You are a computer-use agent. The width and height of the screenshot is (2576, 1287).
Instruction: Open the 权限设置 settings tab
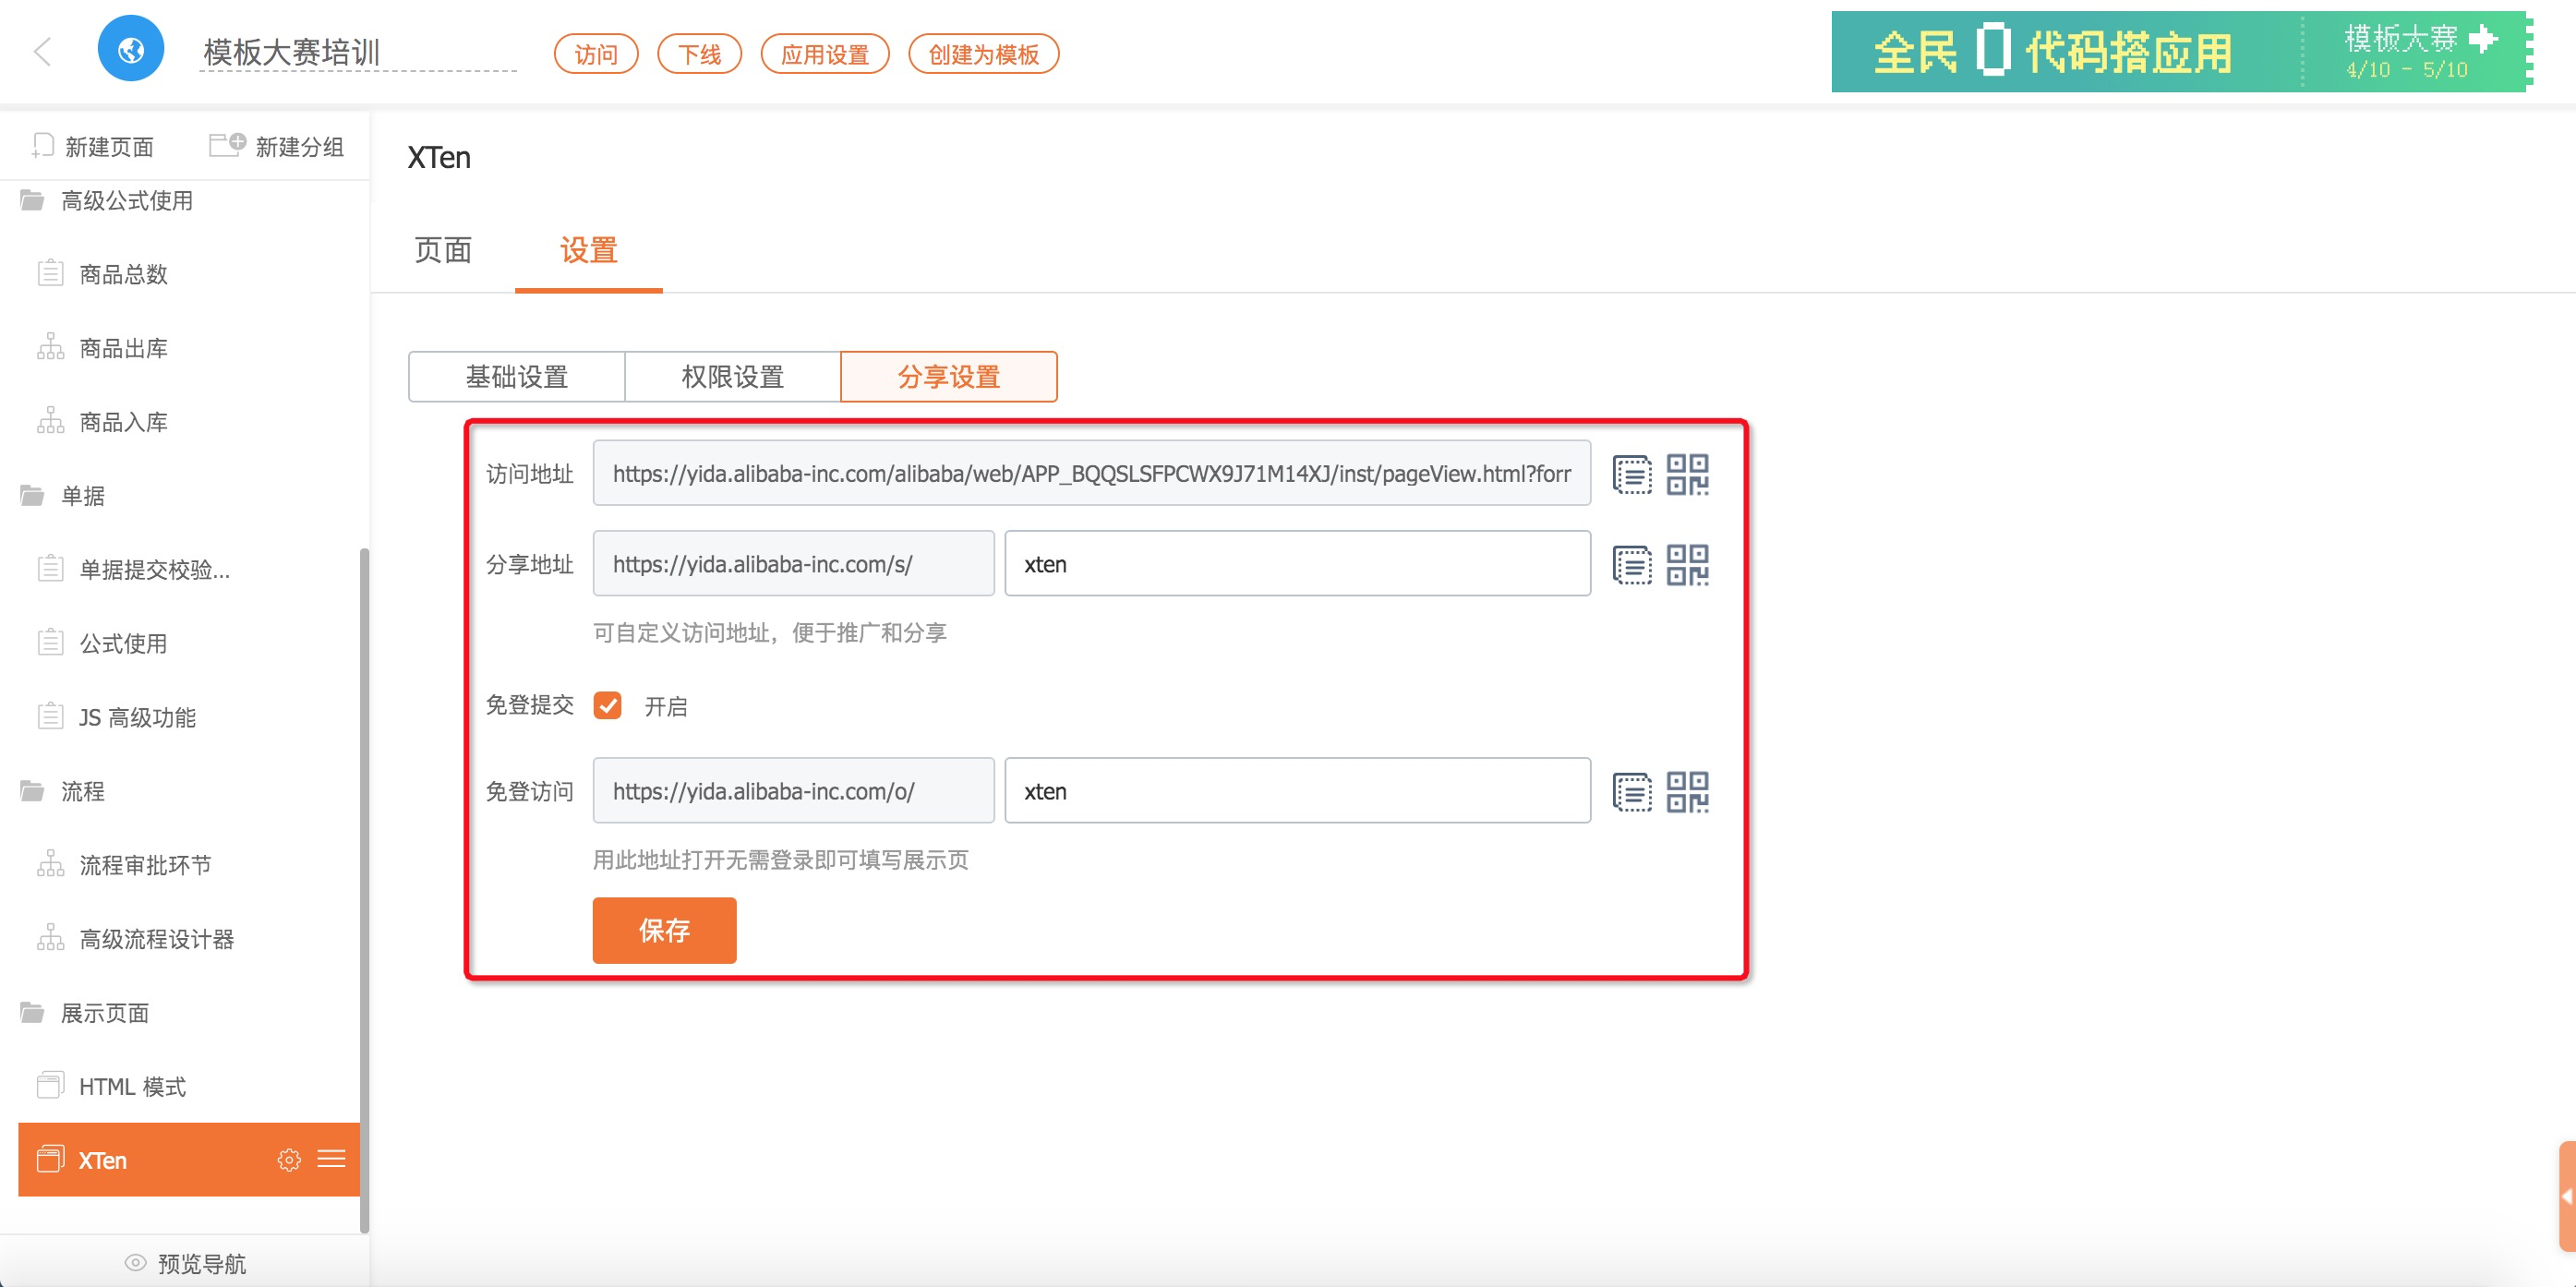point(732,377)
